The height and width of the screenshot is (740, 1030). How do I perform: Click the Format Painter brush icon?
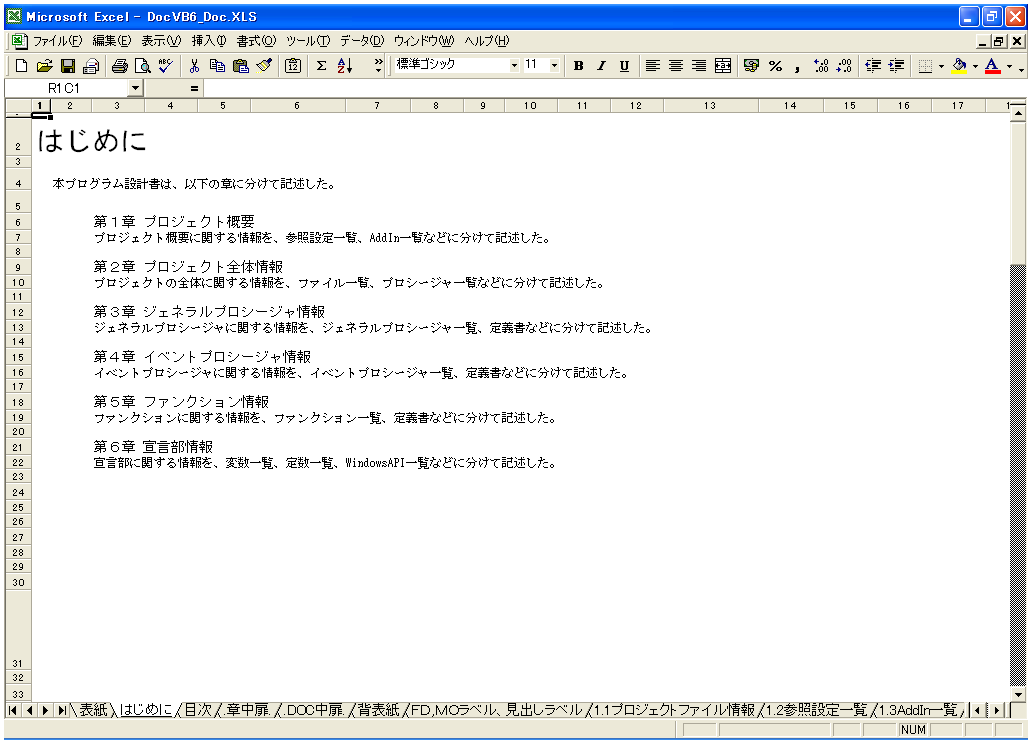click(x=264, y=66)
